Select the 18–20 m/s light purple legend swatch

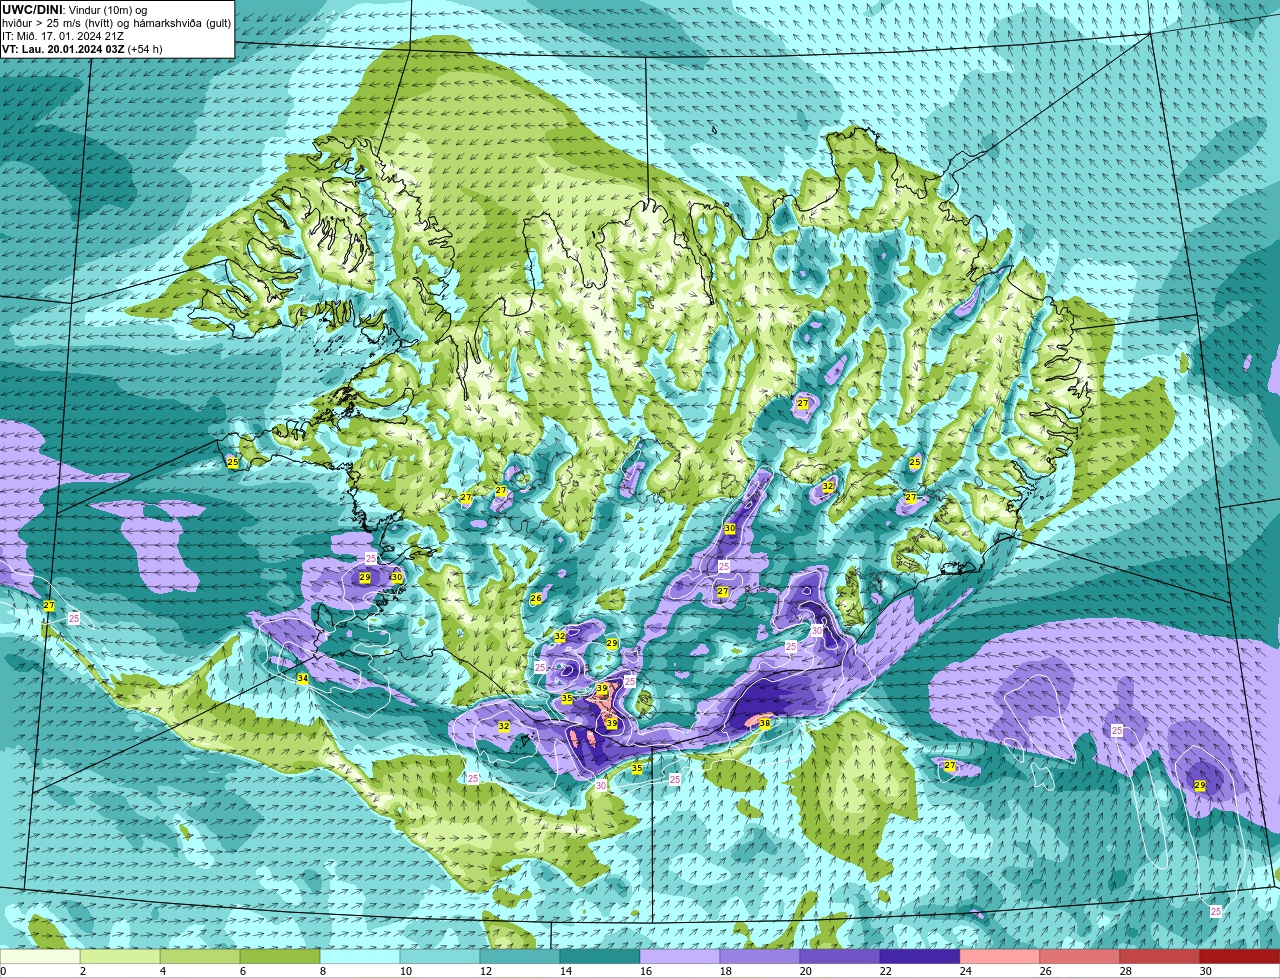tap(760, 956)
